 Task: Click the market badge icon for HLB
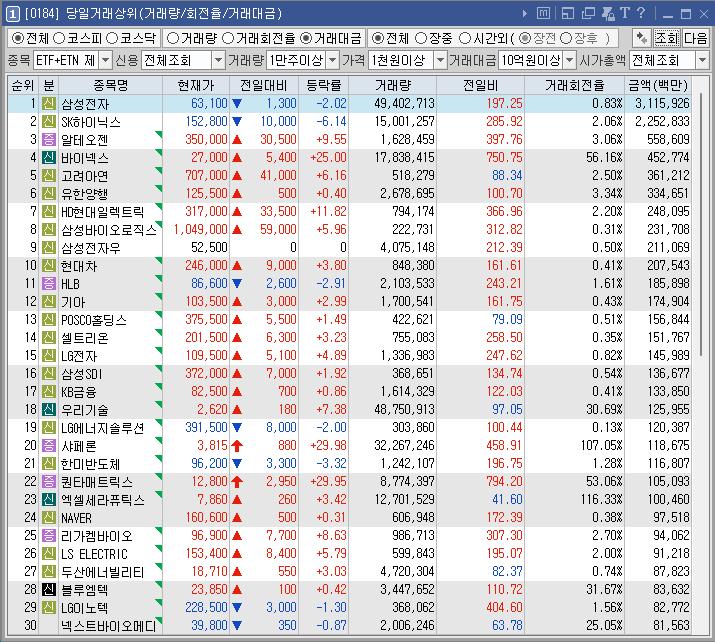(49, 284)
